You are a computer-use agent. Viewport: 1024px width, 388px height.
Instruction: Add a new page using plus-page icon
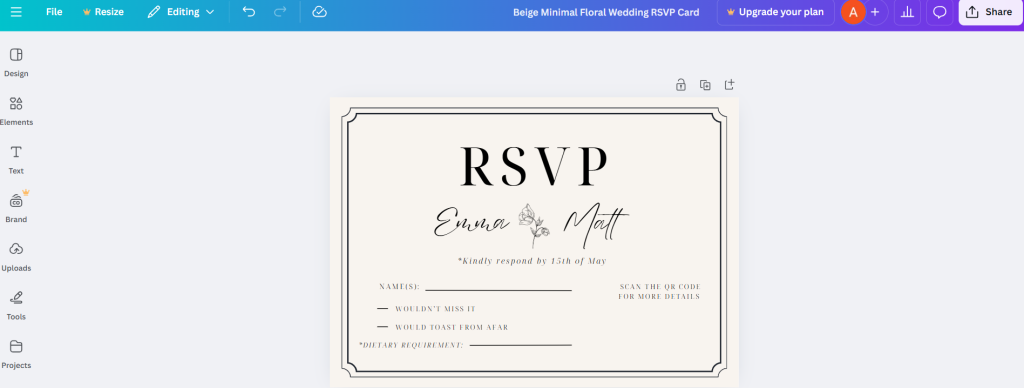pyautogui.click(x=729, y=85)
